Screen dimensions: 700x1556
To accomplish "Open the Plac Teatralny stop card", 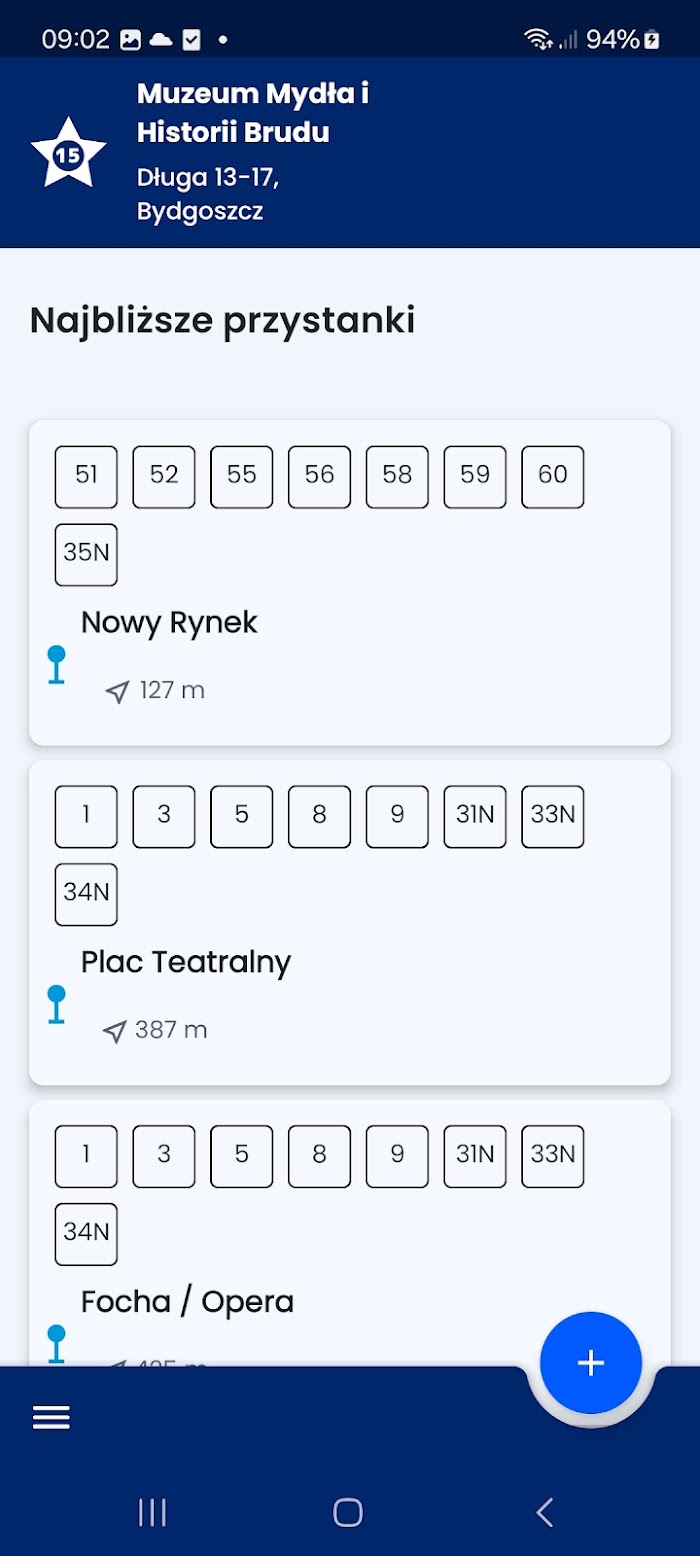I will coord(350,923).
